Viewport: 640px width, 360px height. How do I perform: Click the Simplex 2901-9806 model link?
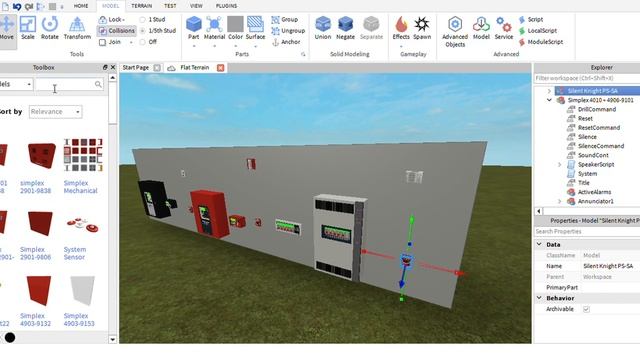click(x=36, y=253)
